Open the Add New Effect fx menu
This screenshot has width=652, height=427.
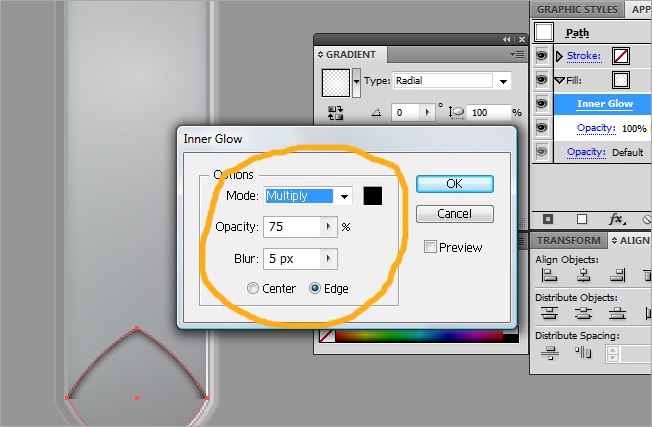pos(617,219)
